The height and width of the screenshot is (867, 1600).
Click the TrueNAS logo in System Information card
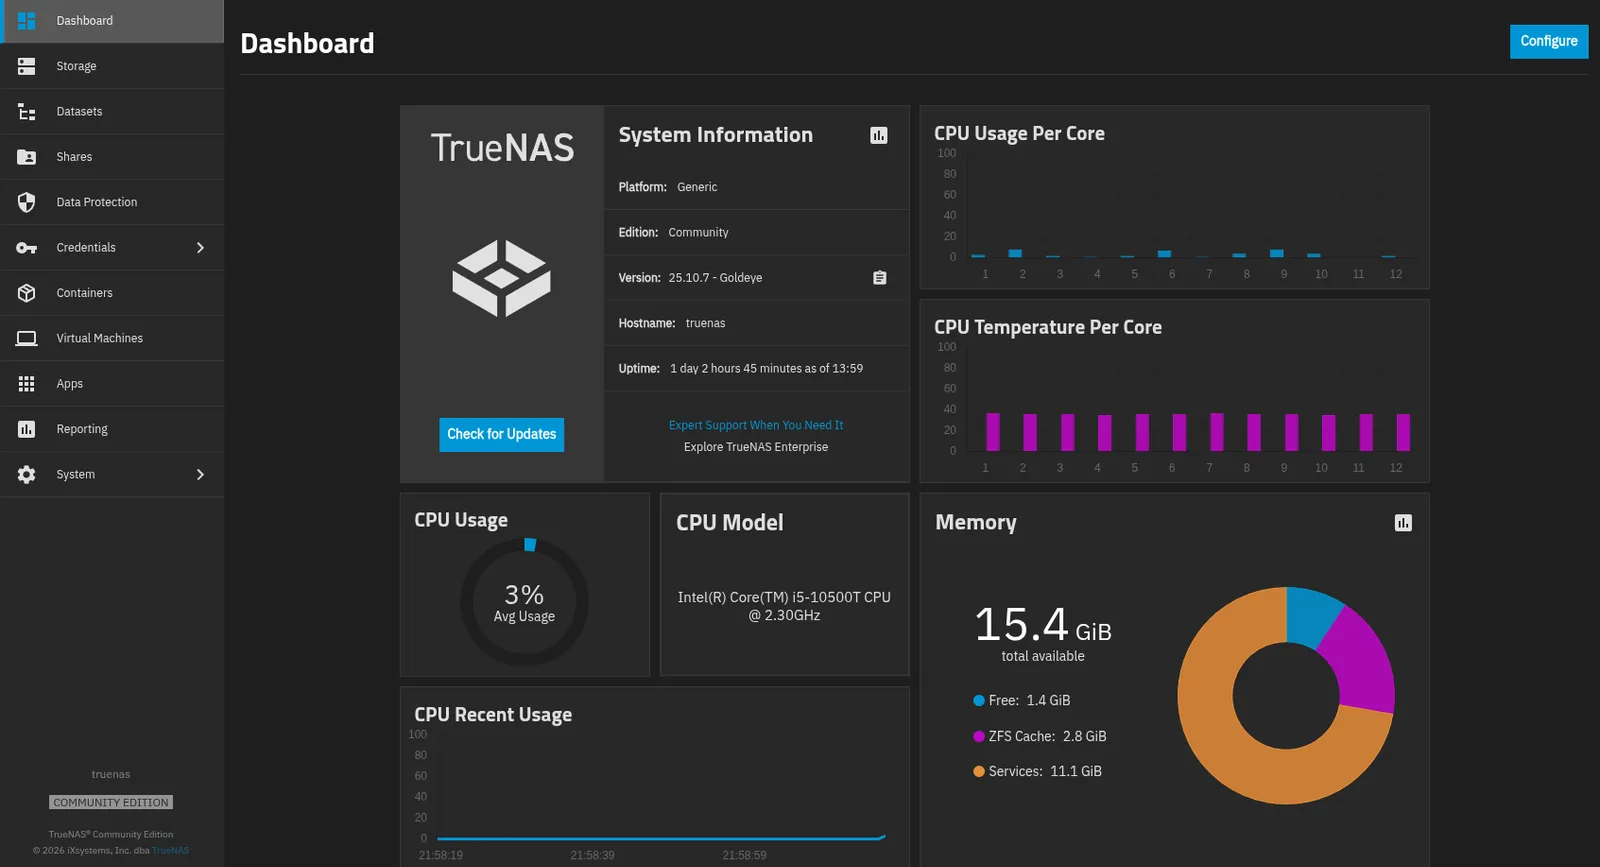coord(501,278)
